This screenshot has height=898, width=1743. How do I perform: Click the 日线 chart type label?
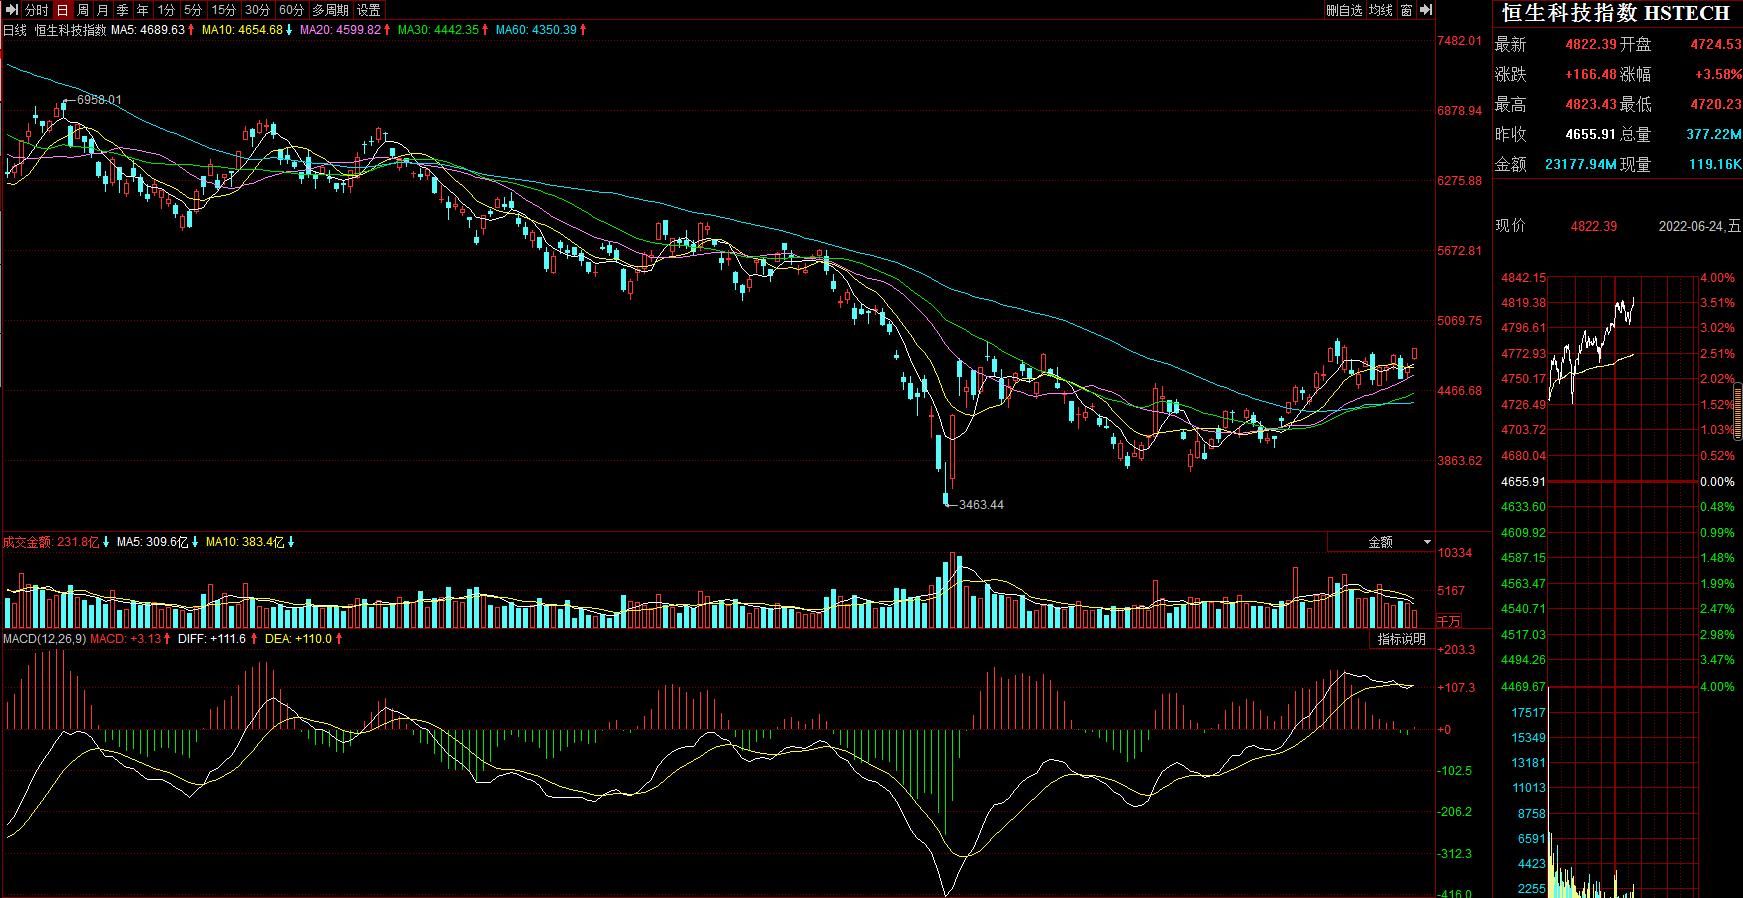(15, 30)
